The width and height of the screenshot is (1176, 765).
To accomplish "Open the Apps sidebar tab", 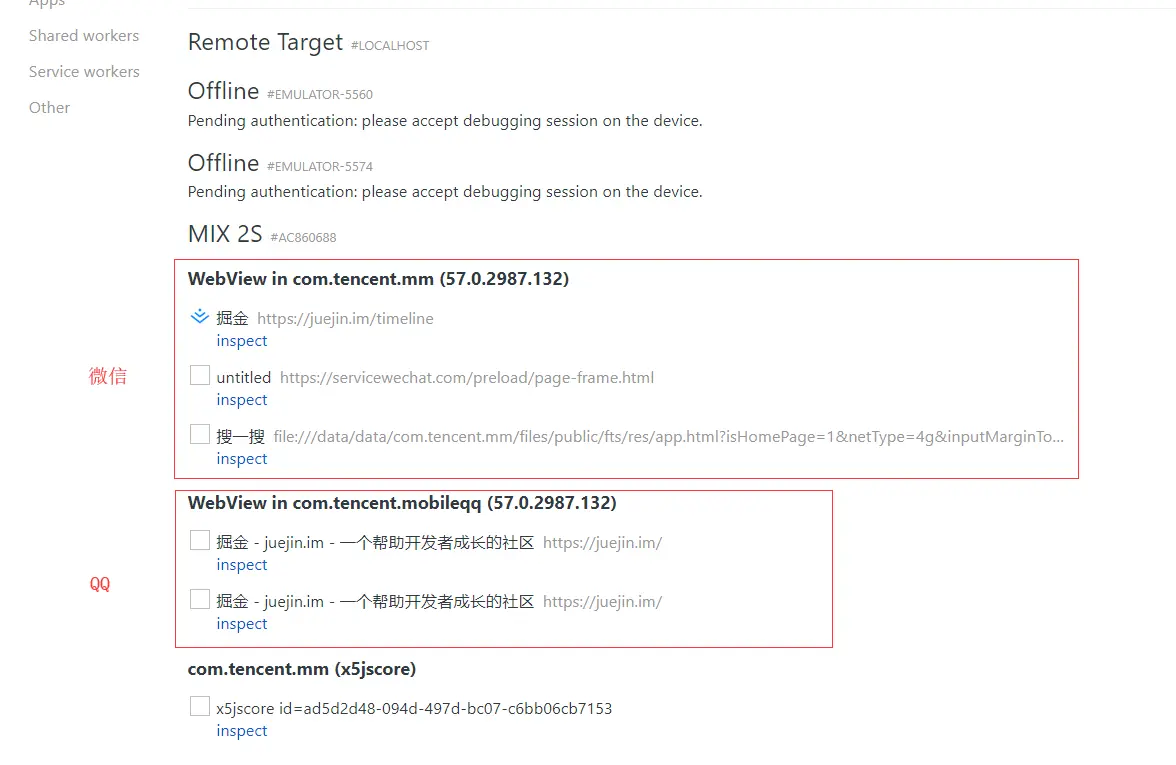I will click(x=46, y=4).
